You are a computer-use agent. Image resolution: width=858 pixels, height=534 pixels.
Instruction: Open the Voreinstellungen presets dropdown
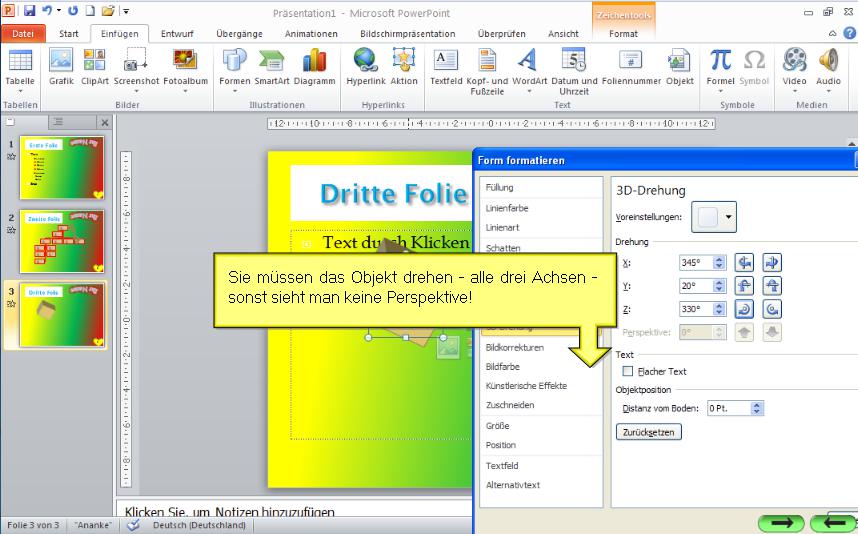pyautogui.click(x=729, y=217)
